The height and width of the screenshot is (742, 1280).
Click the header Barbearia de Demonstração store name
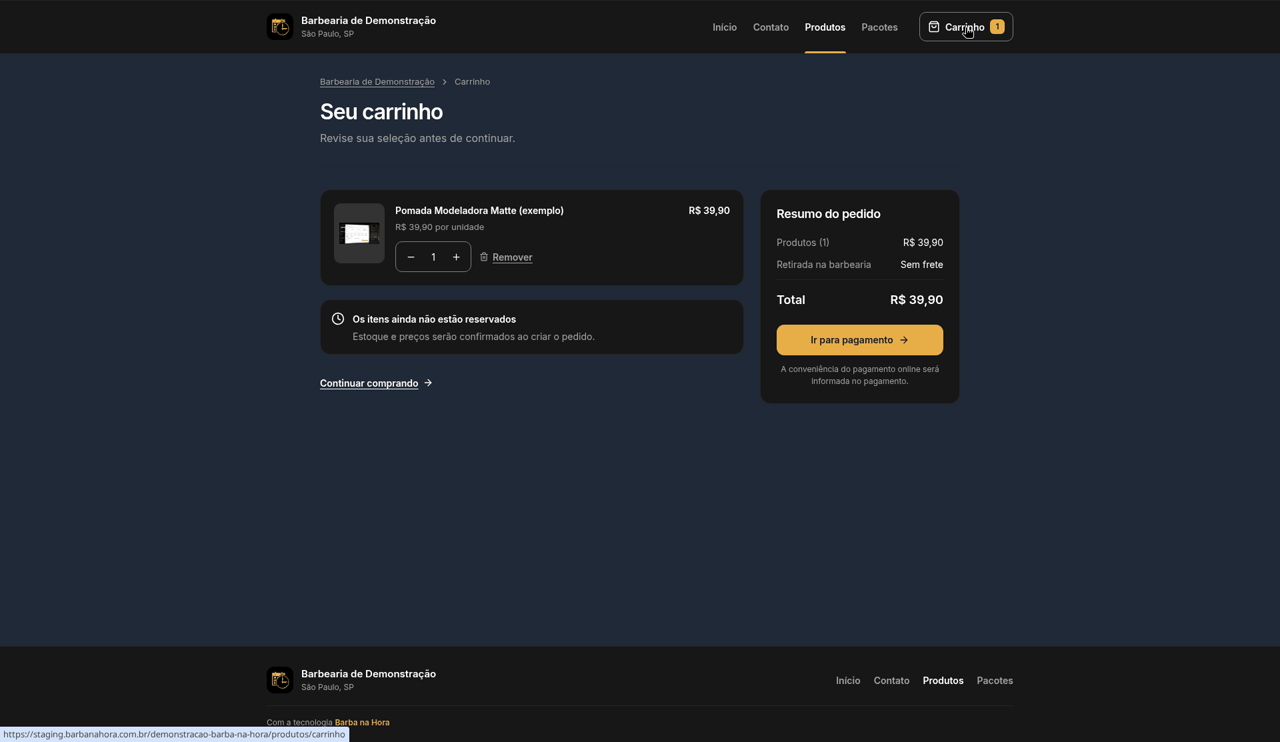(x=368, y=20)
